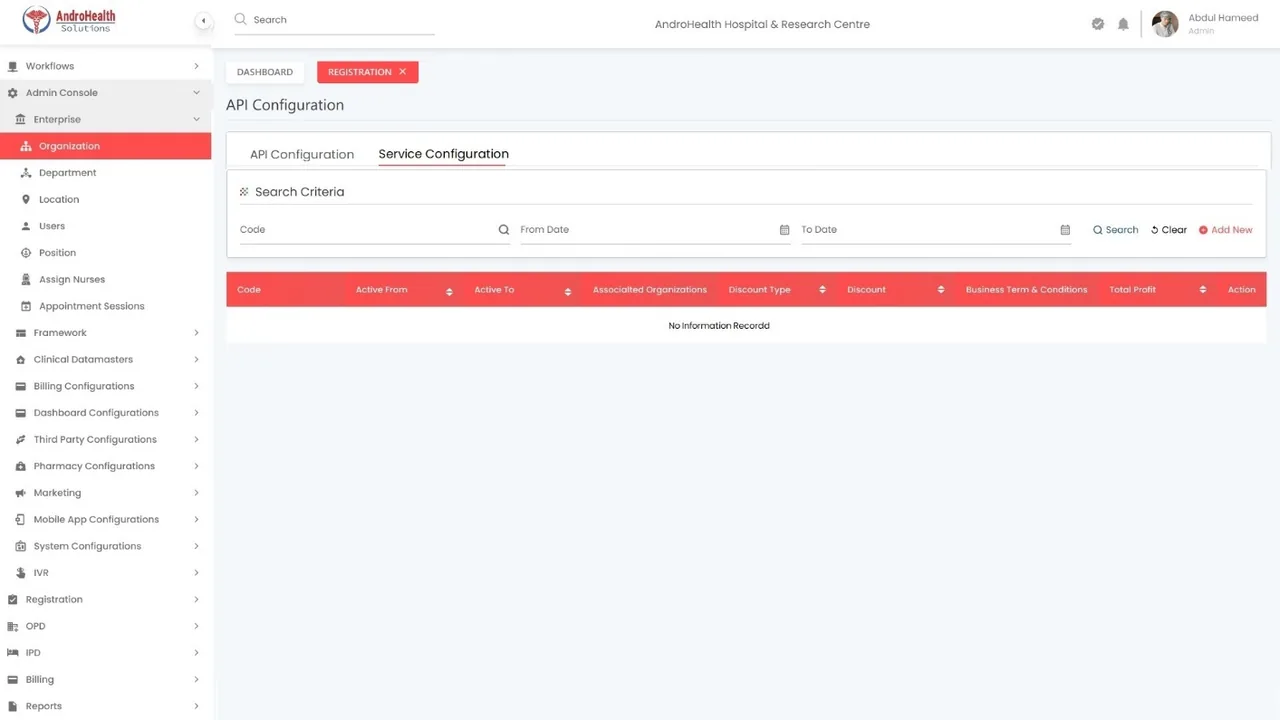
Task: Click the AndroHealth Solutions logo
Action: (x=68, y=20)
